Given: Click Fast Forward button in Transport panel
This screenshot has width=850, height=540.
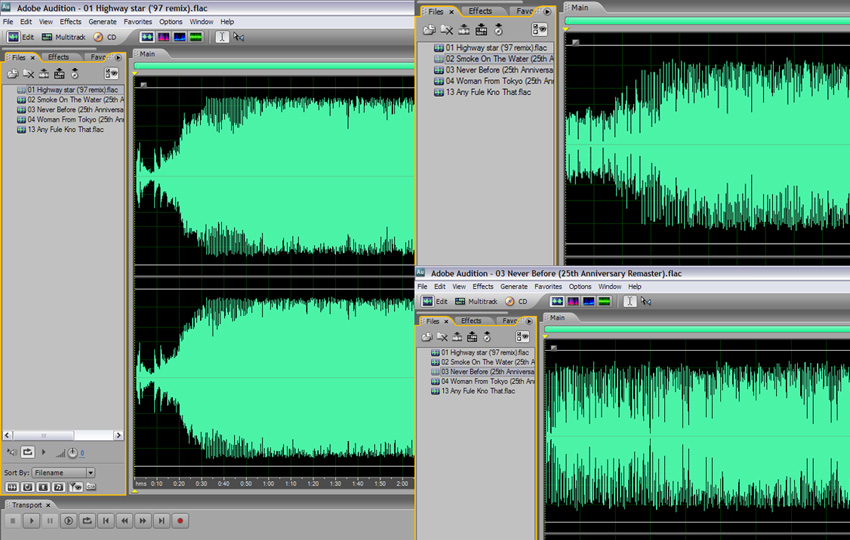Looking at the screenshot, I should point(143,521).
